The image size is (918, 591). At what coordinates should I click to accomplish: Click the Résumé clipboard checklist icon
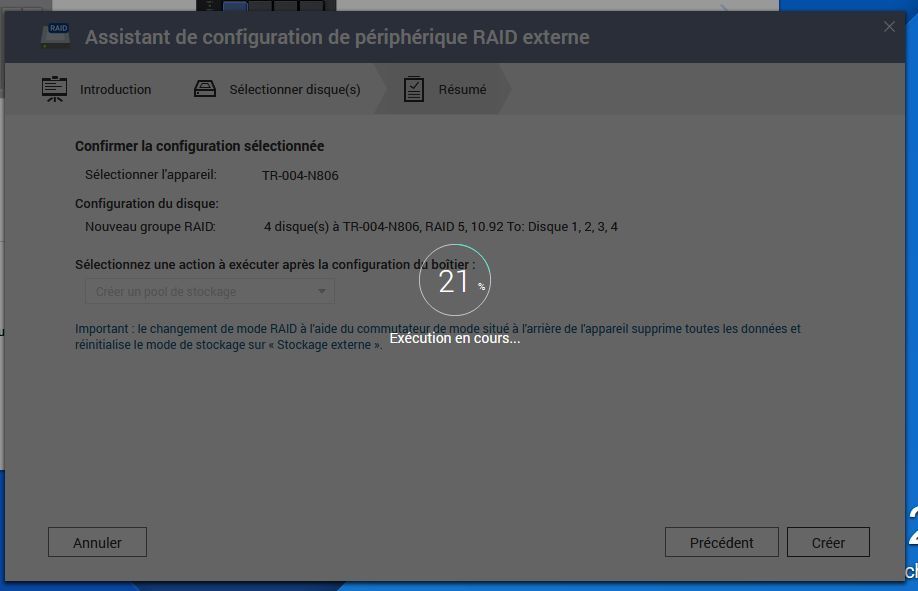(413, 89)
